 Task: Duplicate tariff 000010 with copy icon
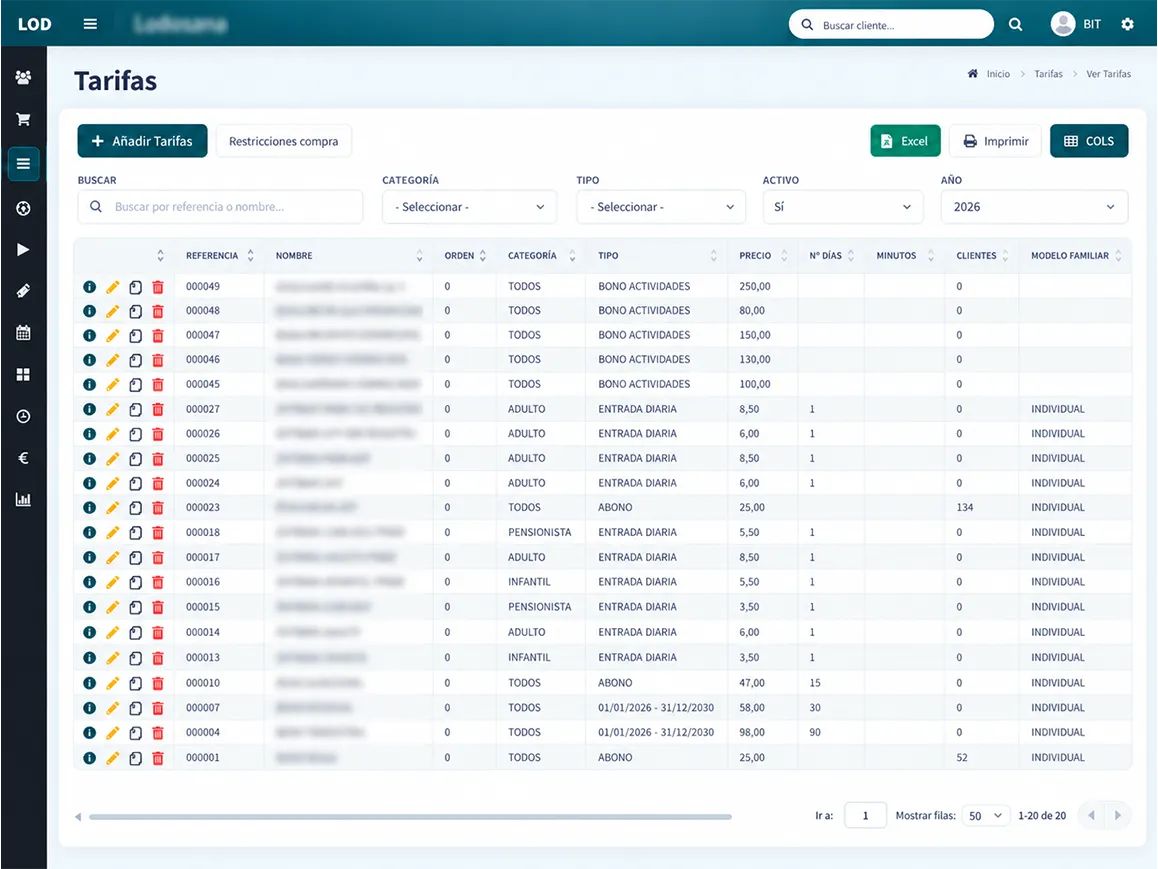click(x=135, y=684)
